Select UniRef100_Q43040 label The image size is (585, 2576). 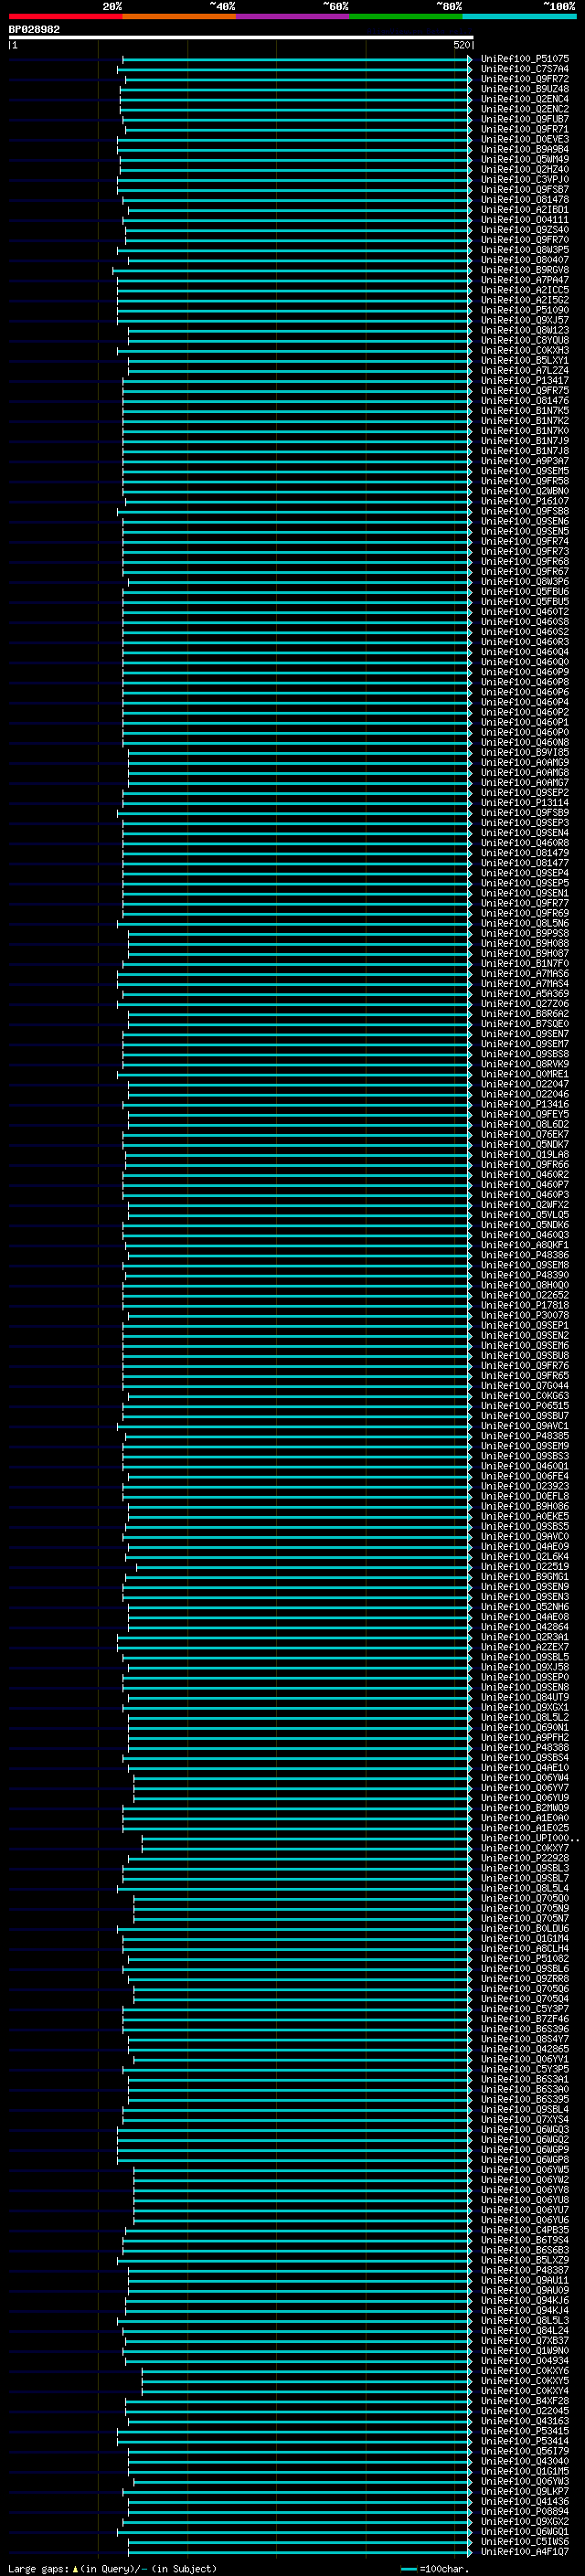click(x=524, y=2461)
